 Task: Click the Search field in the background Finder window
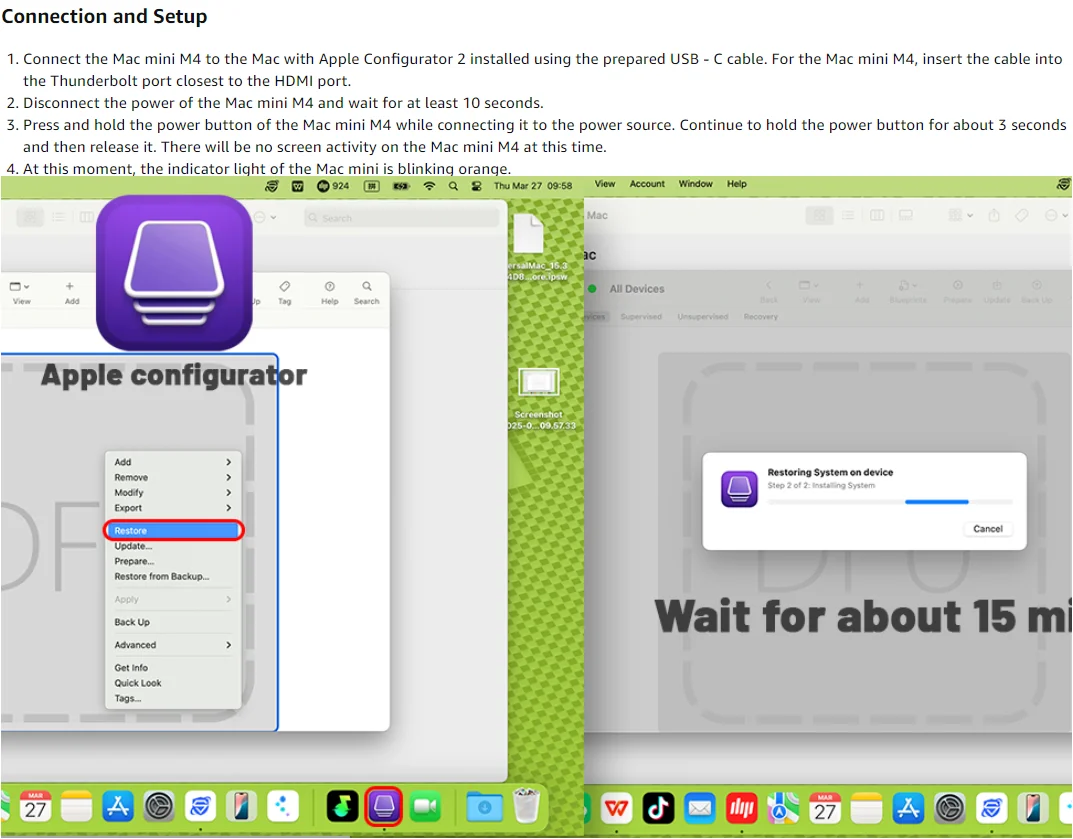point(401,218)
